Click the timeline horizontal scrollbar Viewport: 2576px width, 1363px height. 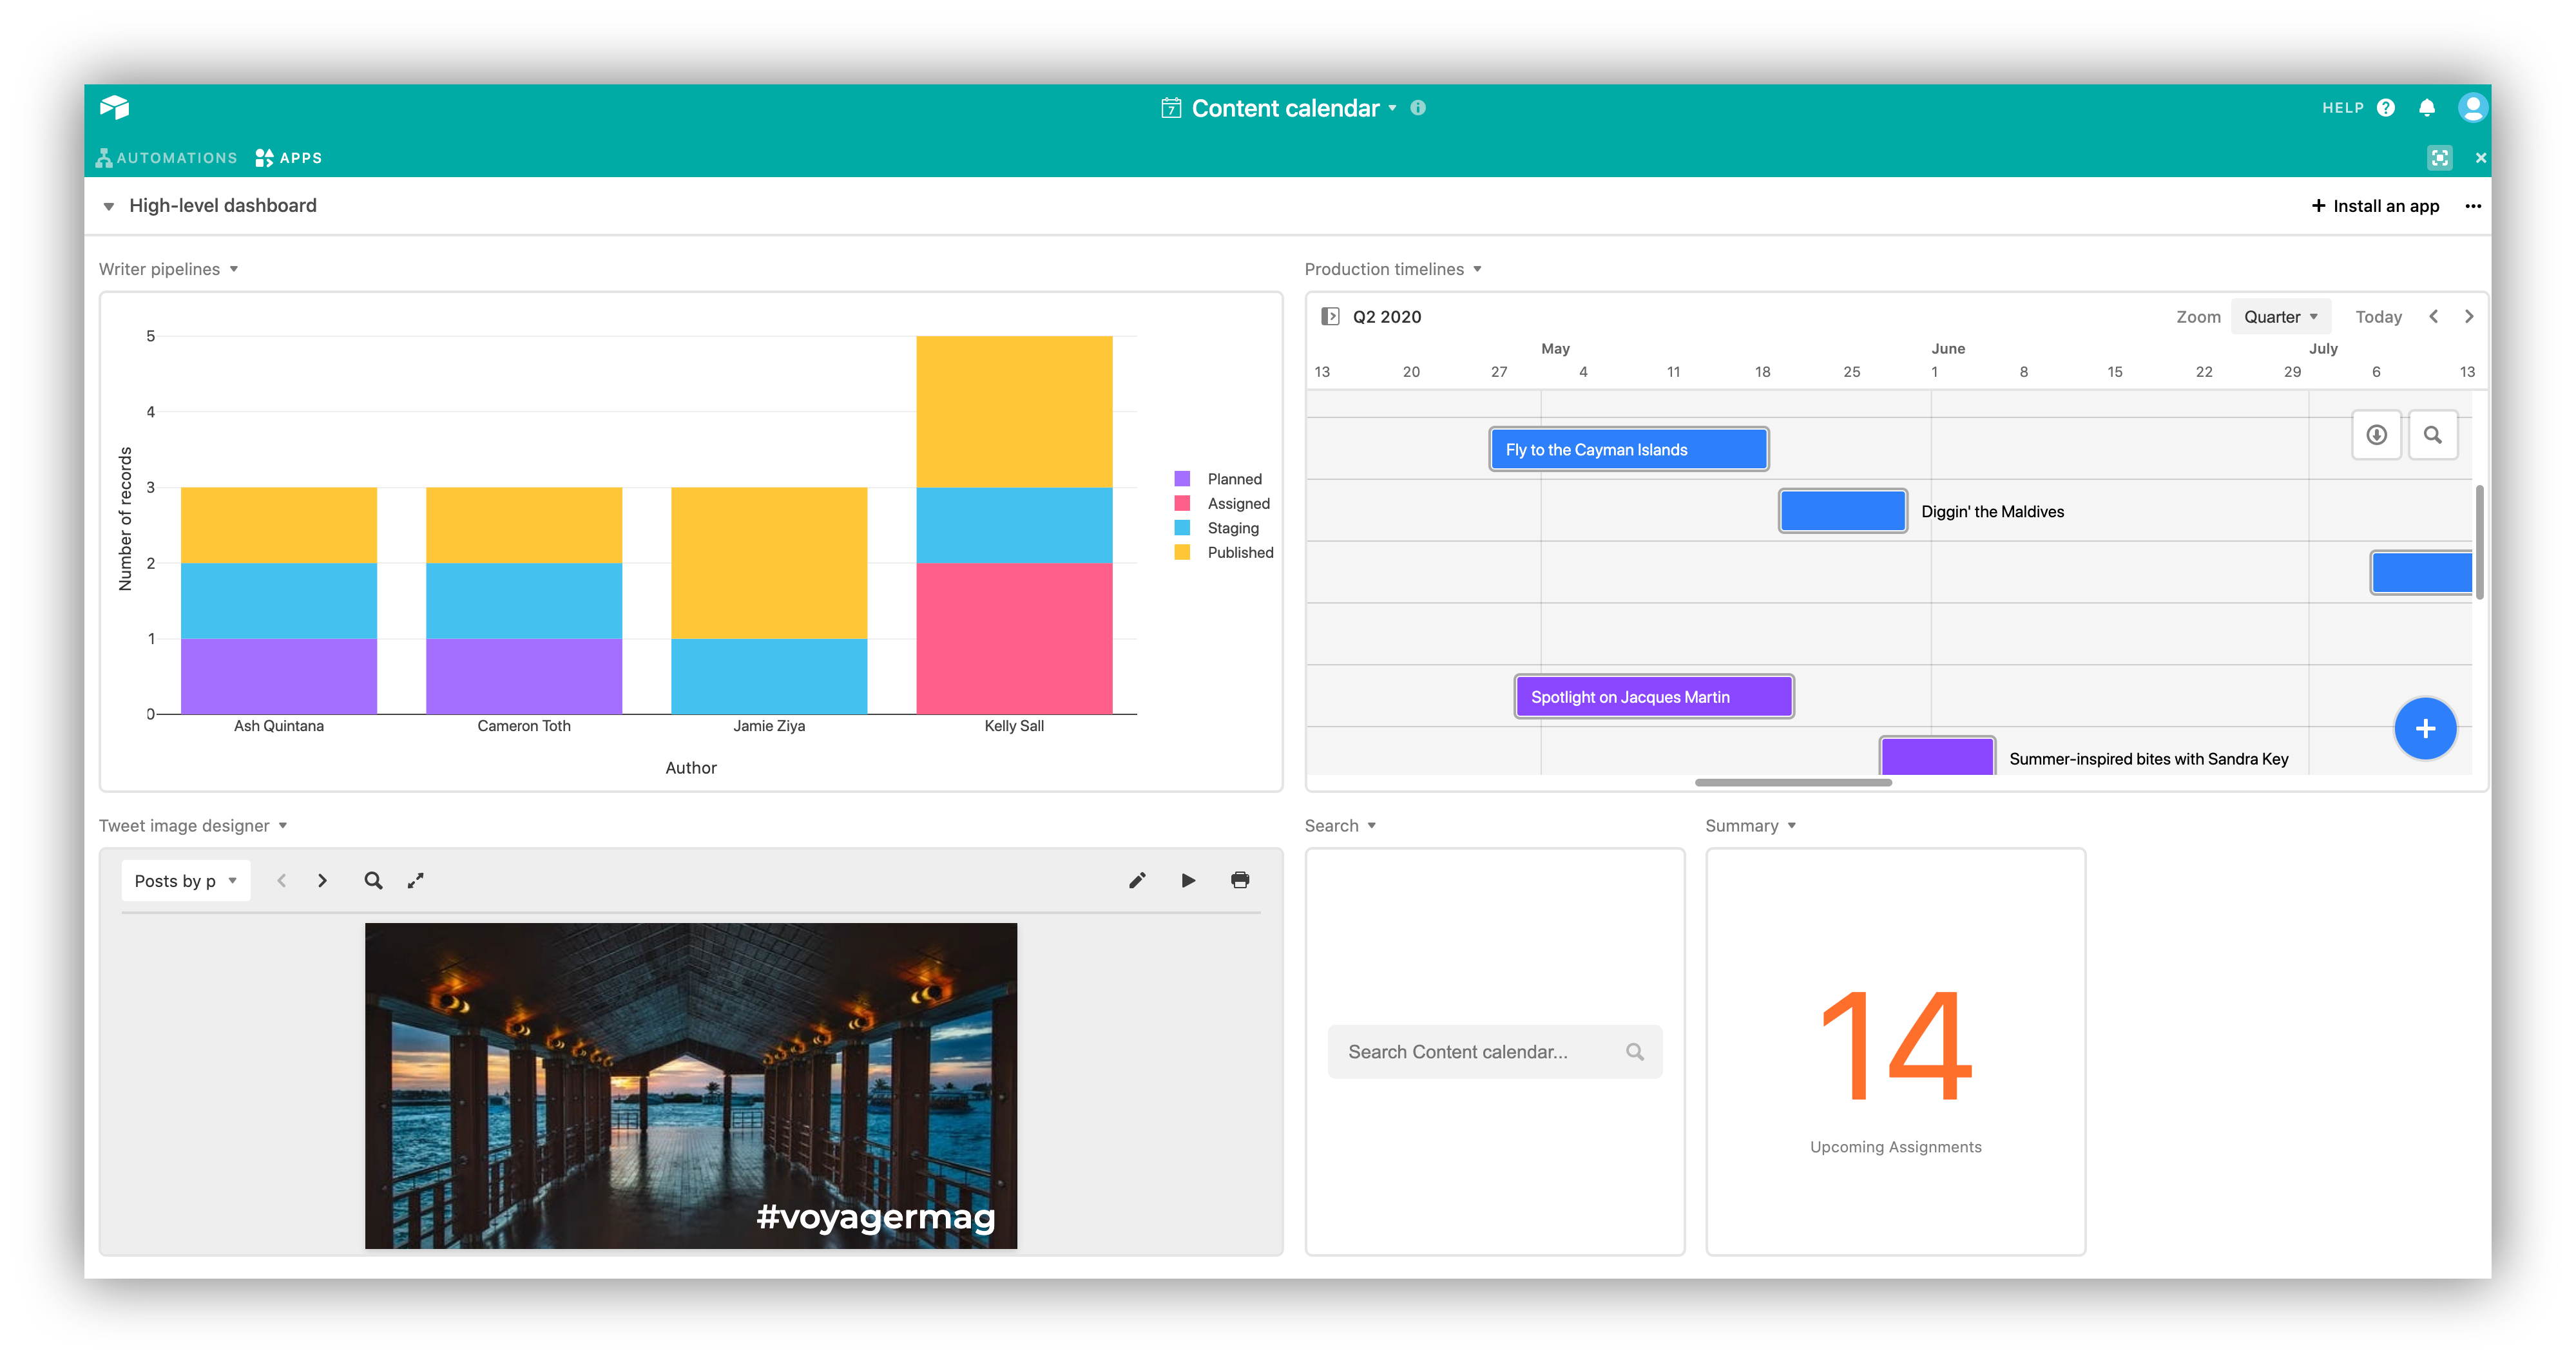(x=1793, y=782)
